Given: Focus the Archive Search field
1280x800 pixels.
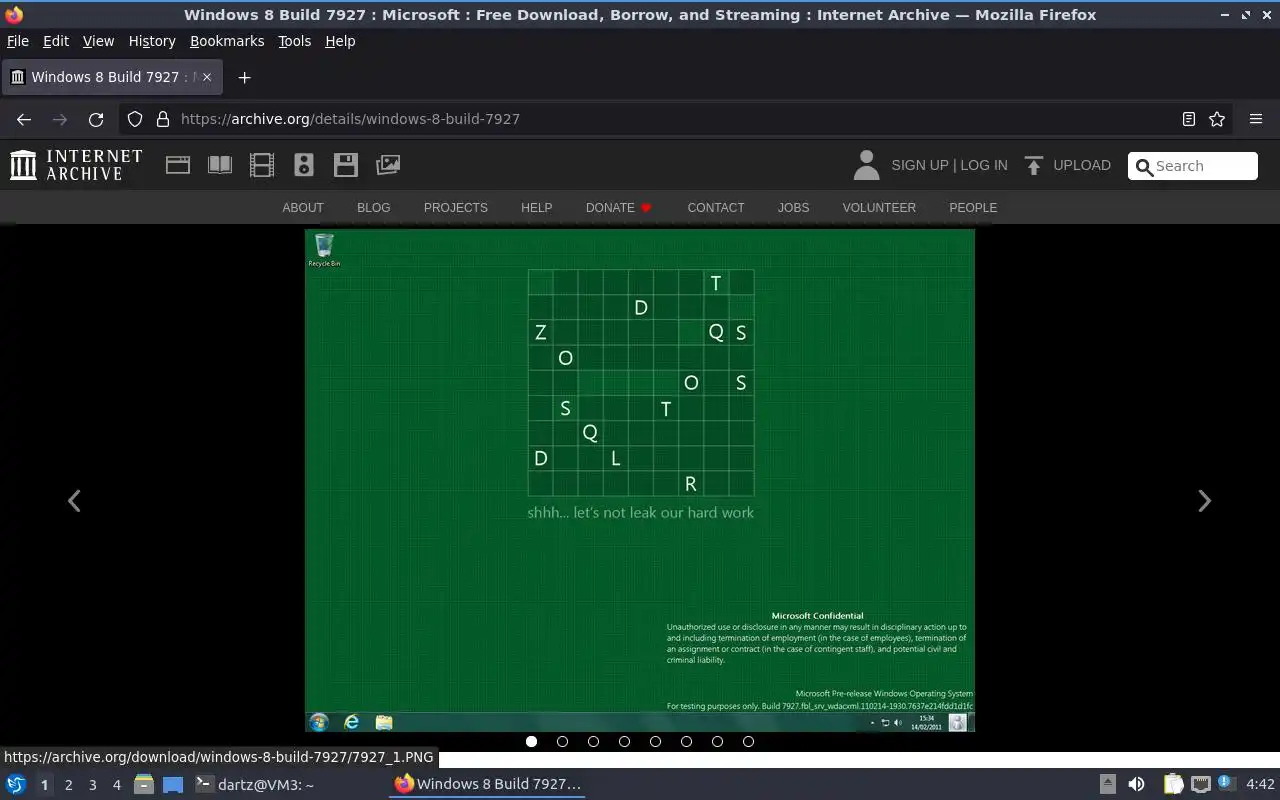Looking at the screenshot, I should pyautogui.click(x=1193, y=166).
